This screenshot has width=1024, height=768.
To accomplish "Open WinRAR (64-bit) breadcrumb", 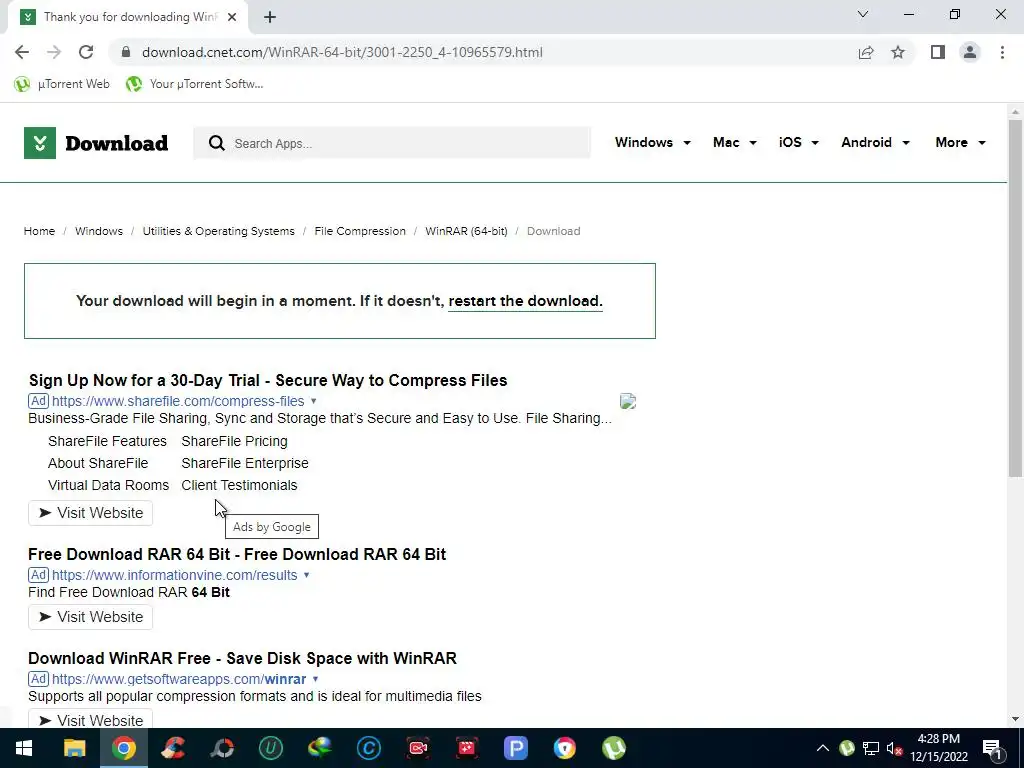I will (x=466, y=231).
